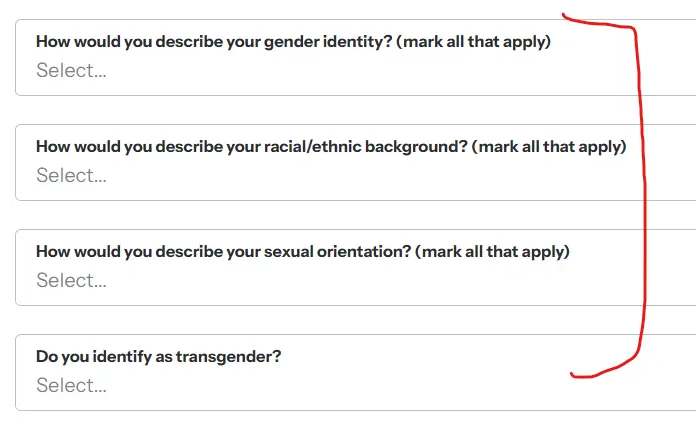This screenshot has height=434, width=696.
Task: Click the words 'sexual orientation?' in third question
Action: tap(337, 252)
